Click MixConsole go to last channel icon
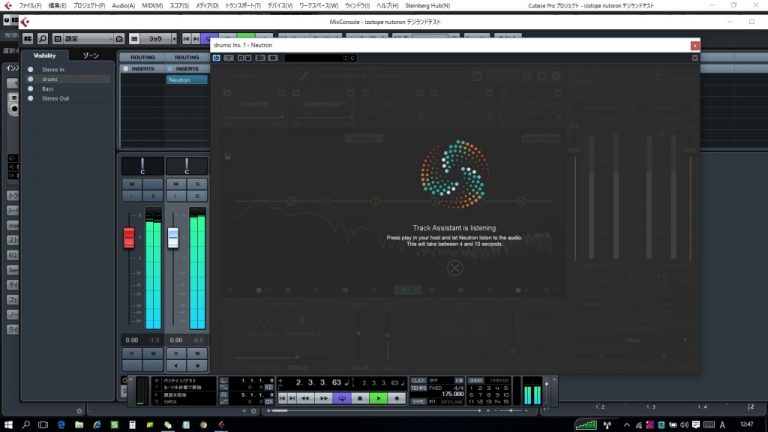This screenshot has width=768, height=432. [x=196, y=38]
